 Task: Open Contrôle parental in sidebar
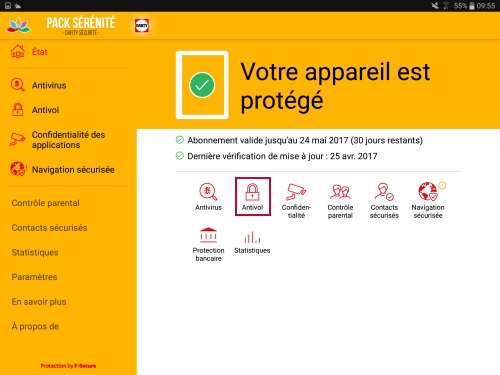pyautogui.click(x=45, y=203)
